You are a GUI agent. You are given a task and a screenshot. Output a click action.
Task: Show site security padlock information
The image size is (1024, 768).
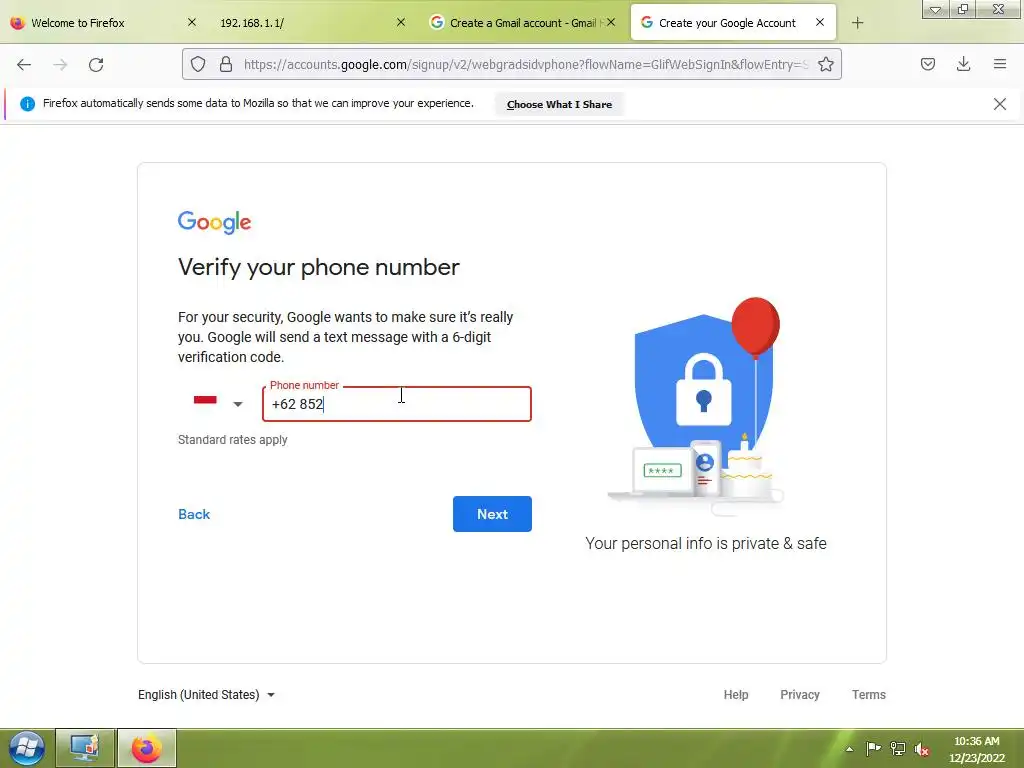pos(226,64)
